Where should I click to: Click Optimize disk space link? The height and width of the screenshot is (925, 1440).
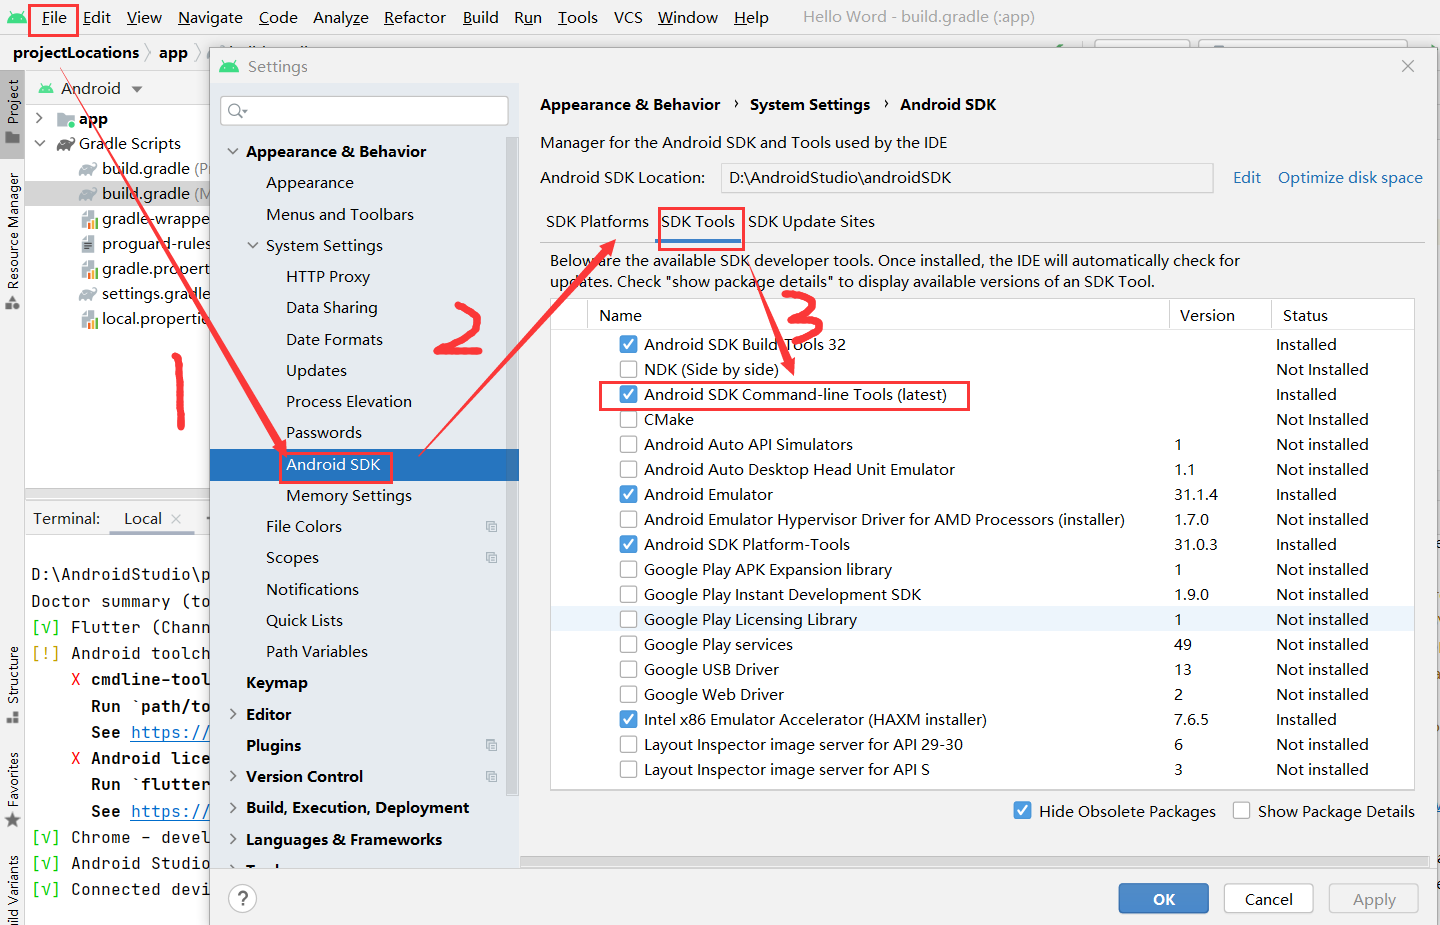(x=1350, y=177)
